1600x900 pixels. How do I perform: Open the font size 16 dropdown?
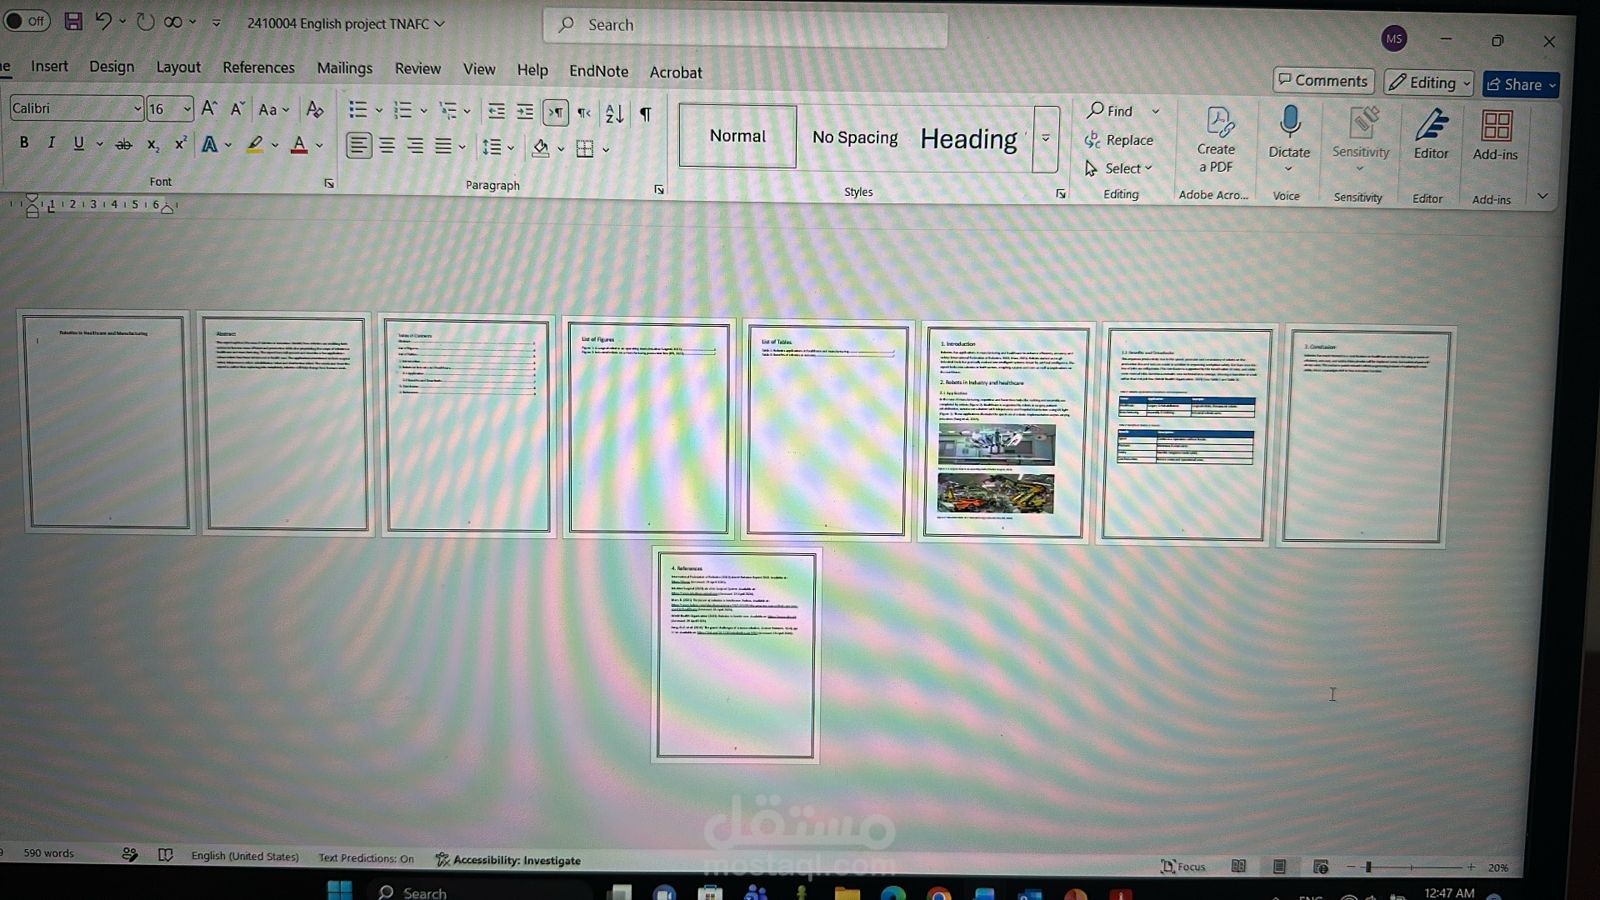[x=186, y=108]
